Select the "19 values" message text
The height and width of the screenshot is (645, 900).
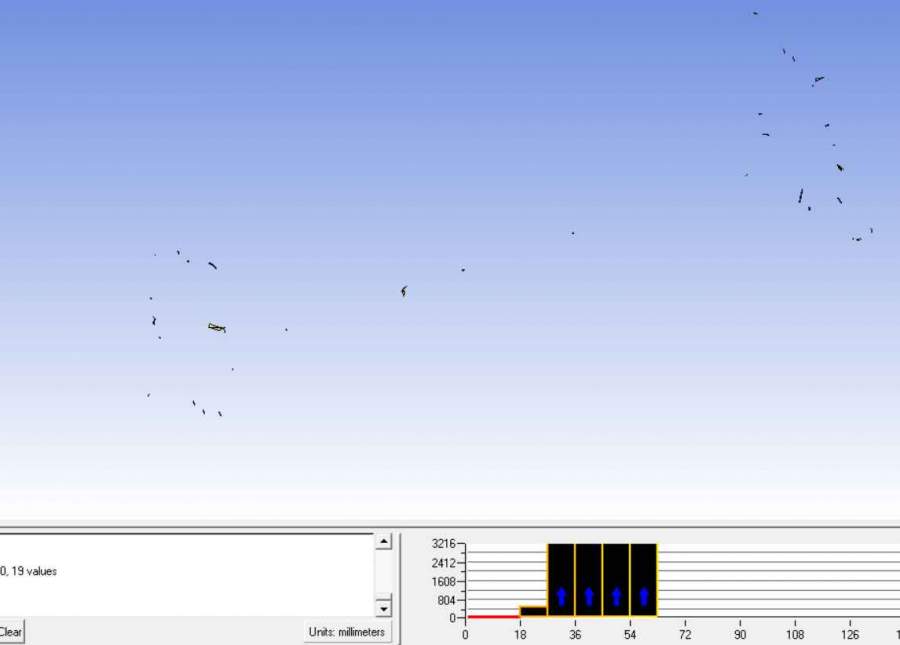tap(34, 571)
